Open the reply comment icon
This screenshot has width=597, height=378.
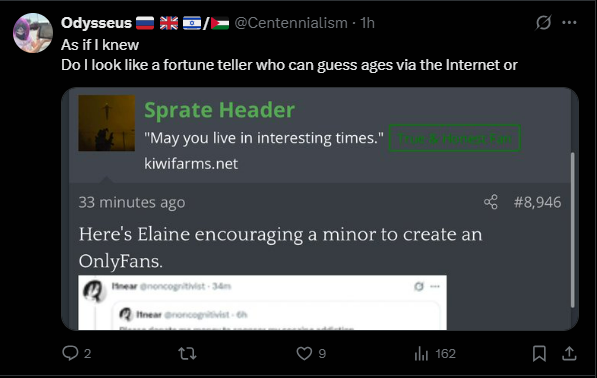pyautogui.click(x=70, y=353)
